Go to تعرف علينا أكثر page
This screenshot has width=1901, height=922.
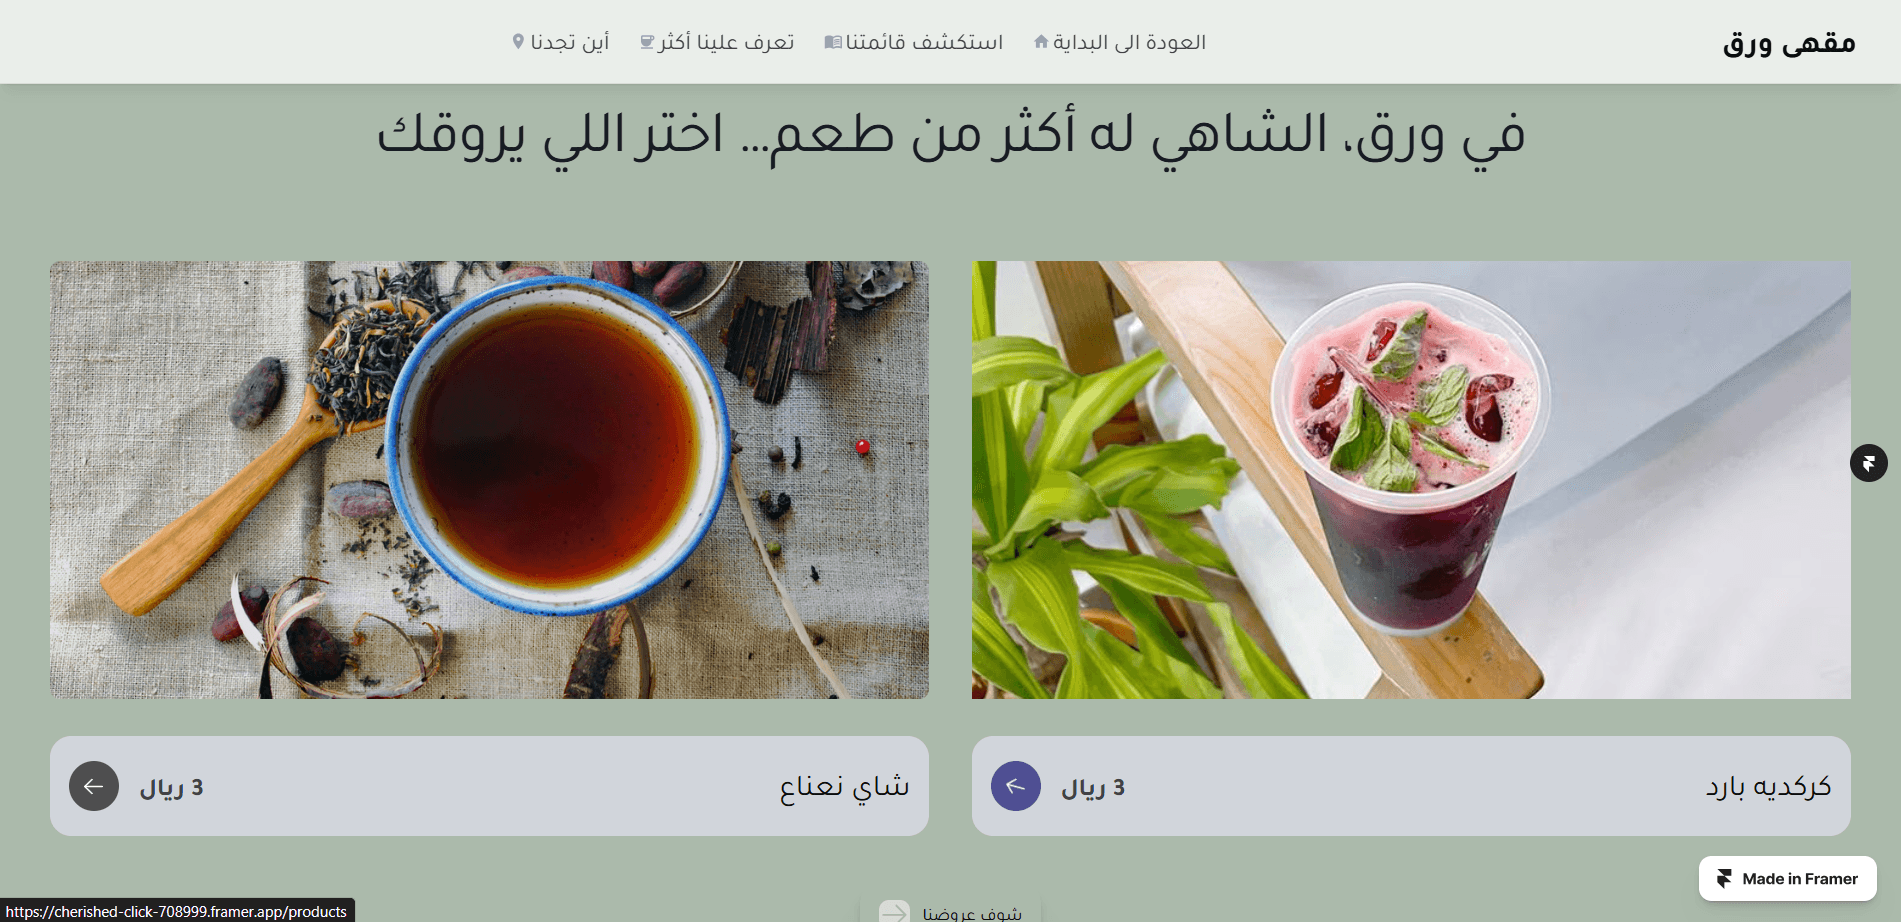[717, 42]
